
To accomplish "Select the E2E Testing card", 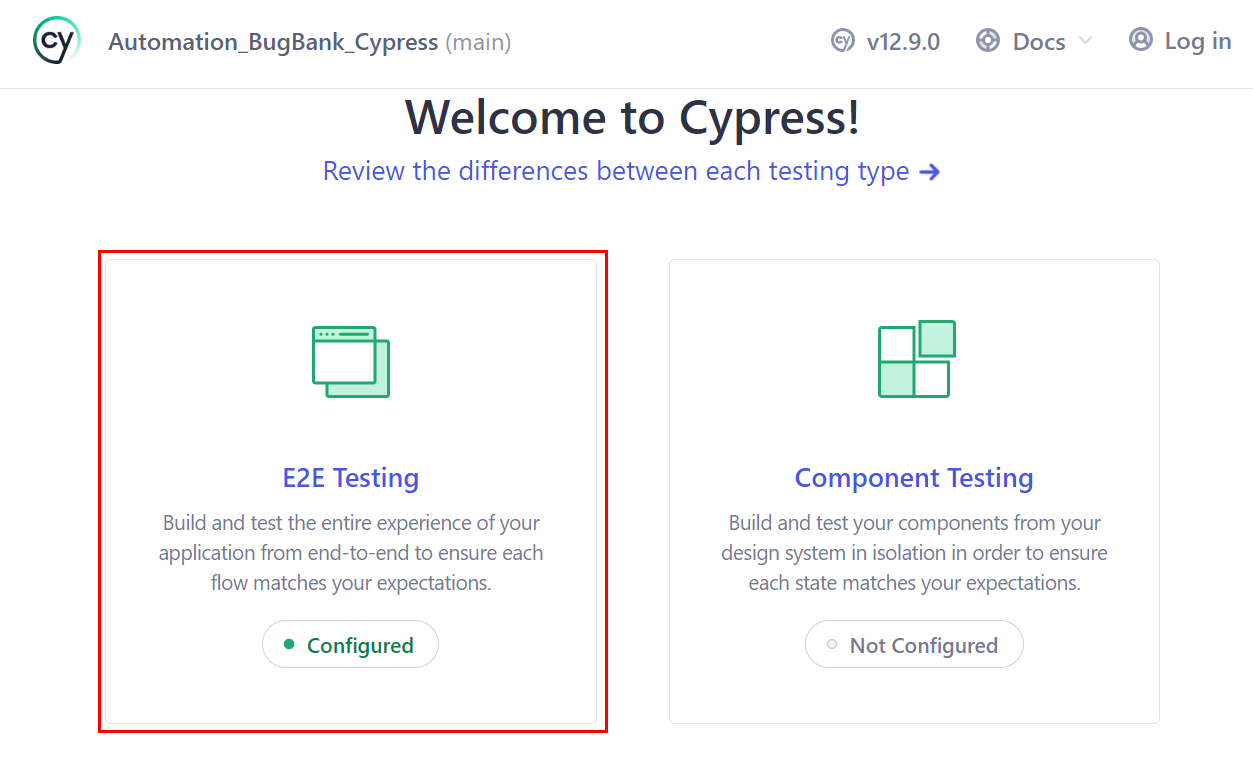I will [x=351, y=490].
